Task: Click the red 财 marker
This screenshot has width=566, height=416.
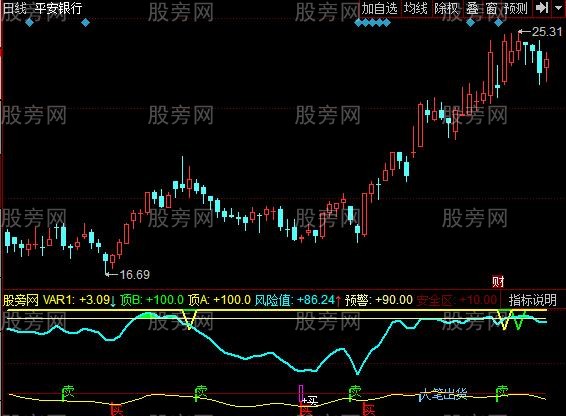Action: (498, 281)
